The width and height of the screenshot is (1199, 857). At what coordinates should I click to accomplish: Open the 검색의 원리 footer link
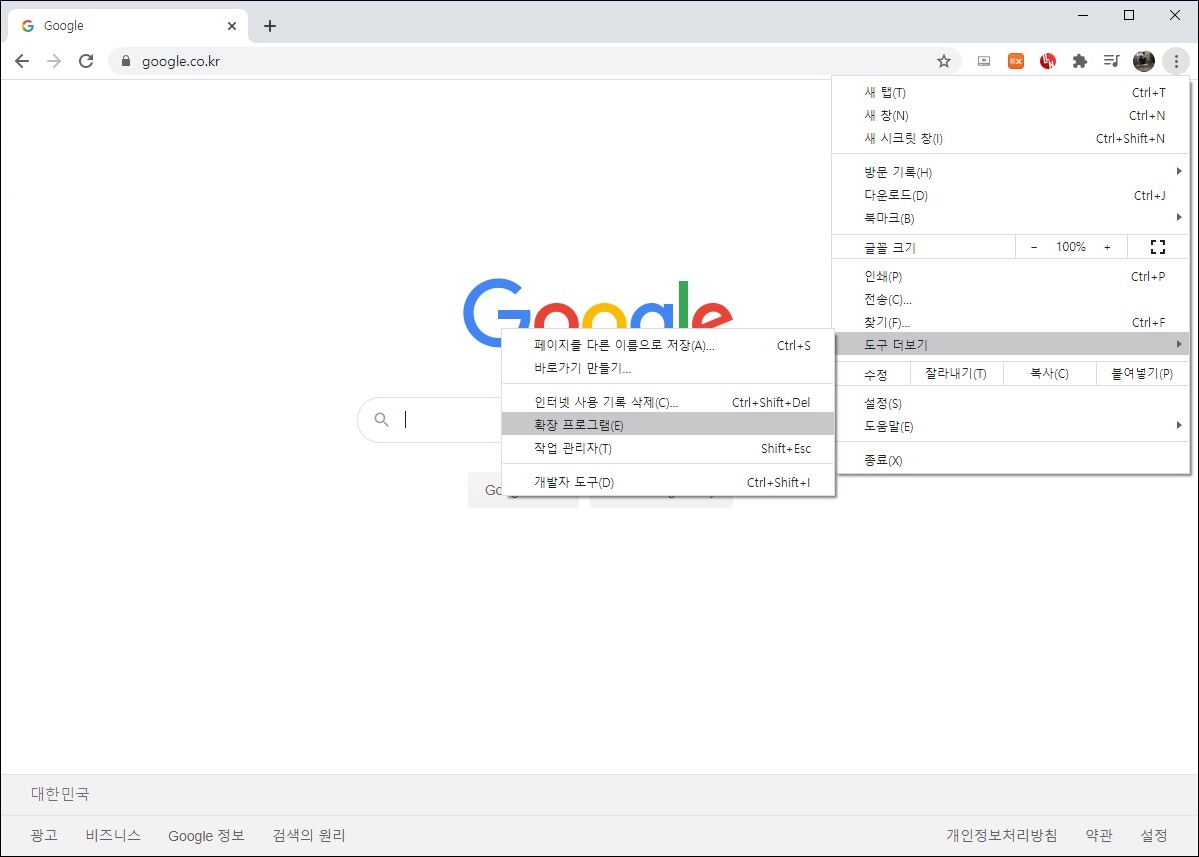pyautogui.click(x=309, y=835)
